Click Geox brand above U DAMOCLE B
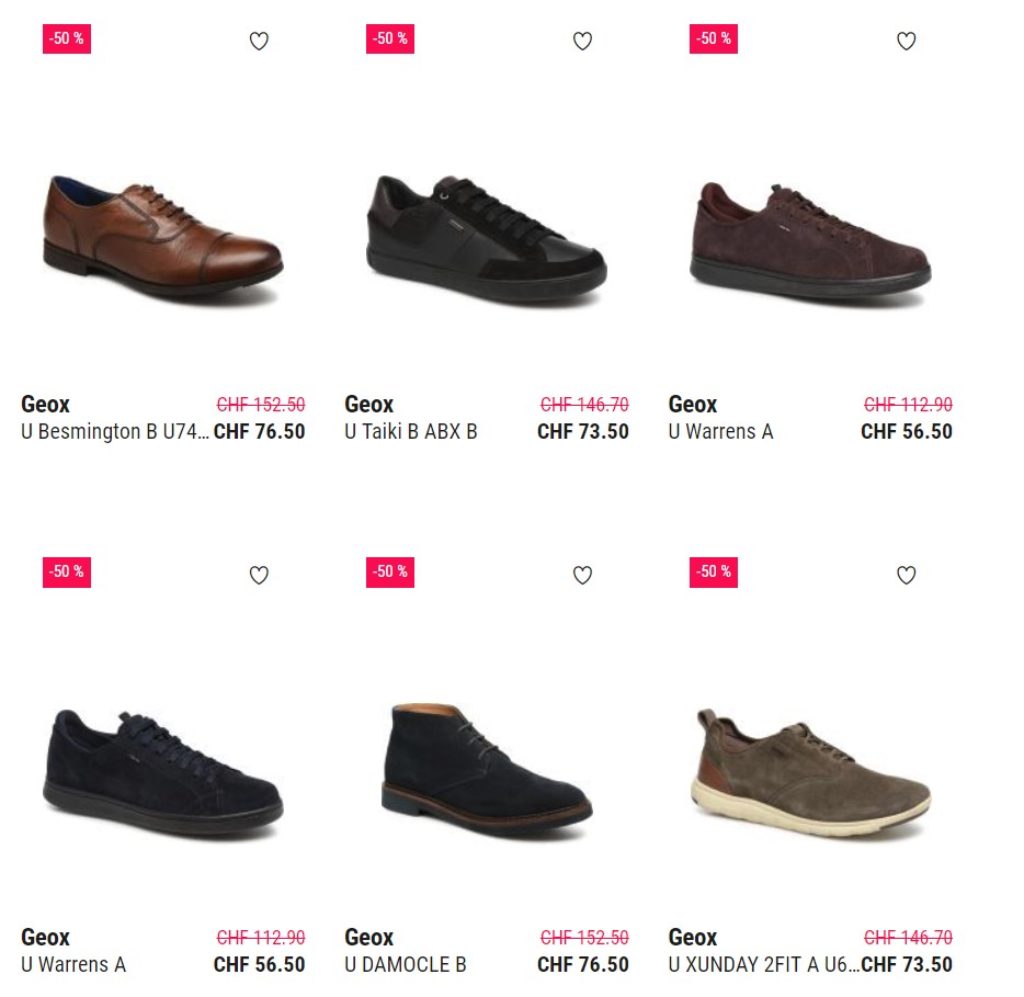The width and height of the screenshot is (1024, 997). [369, 938]
